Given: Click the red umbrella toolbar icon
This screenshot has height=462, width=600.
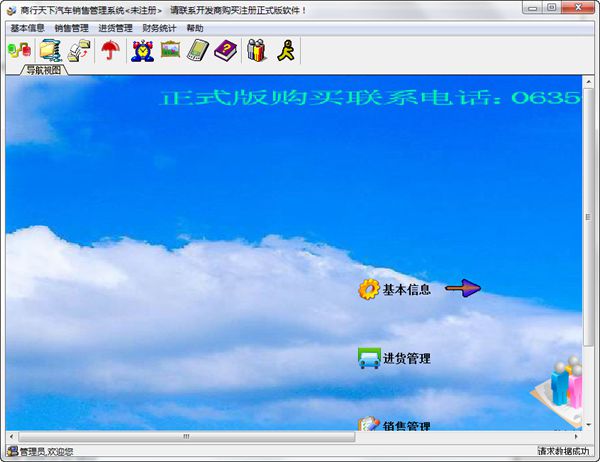Looking at the screenshot, I should tap(110, 51).
